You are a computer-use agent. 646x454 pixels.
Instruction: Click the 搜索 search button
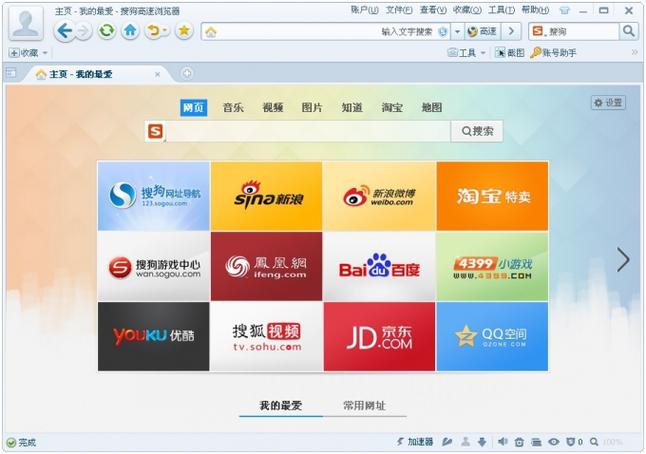tap(477, 131)
